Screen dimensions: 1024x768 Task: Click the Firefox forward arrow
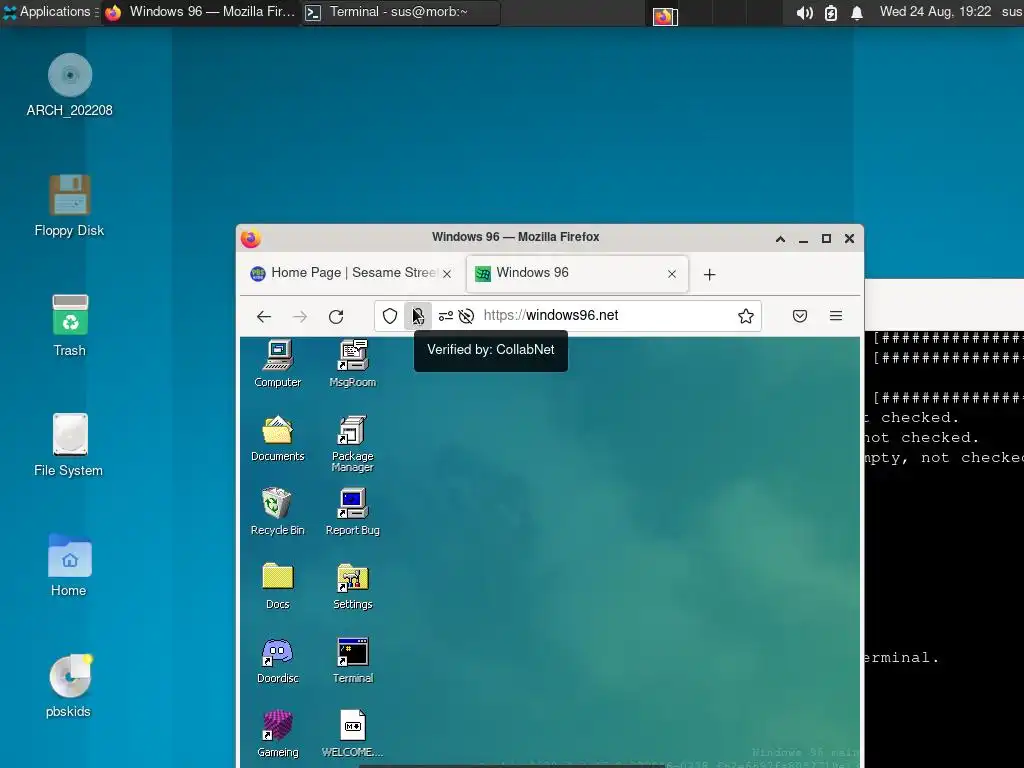(x=300, y=317)
